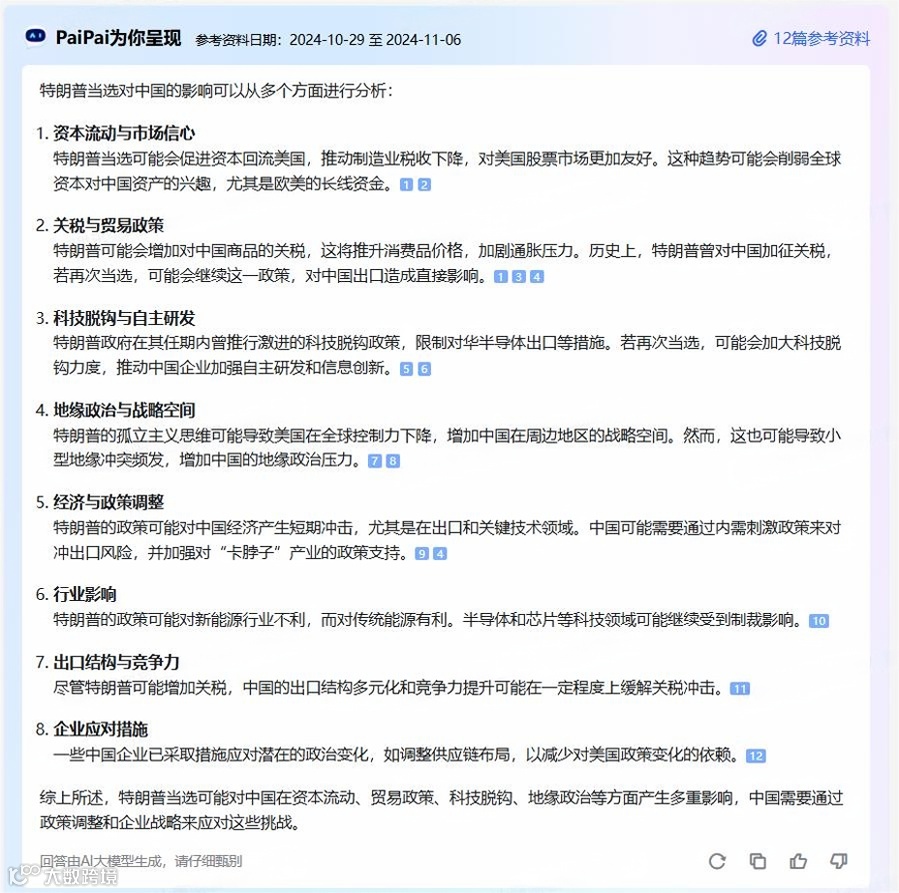The width and height of the screenshot is (899, 893).
Task: Click the heading 经济与政策调整
Action: (108, 502)
